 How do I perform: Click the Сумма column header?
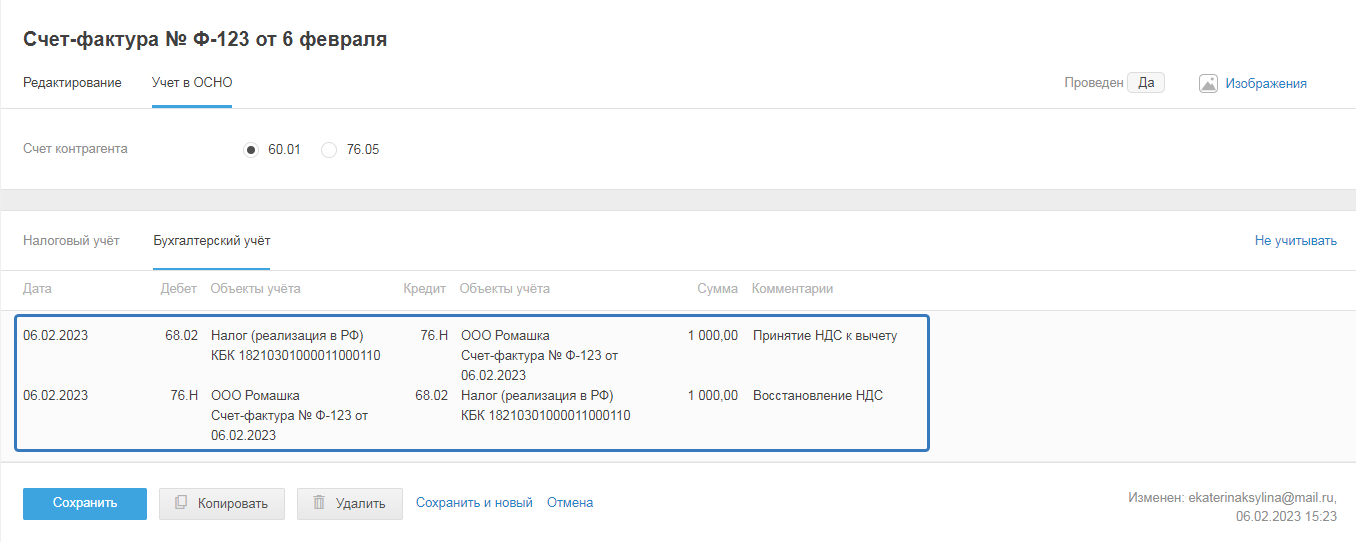coord(717,289)
